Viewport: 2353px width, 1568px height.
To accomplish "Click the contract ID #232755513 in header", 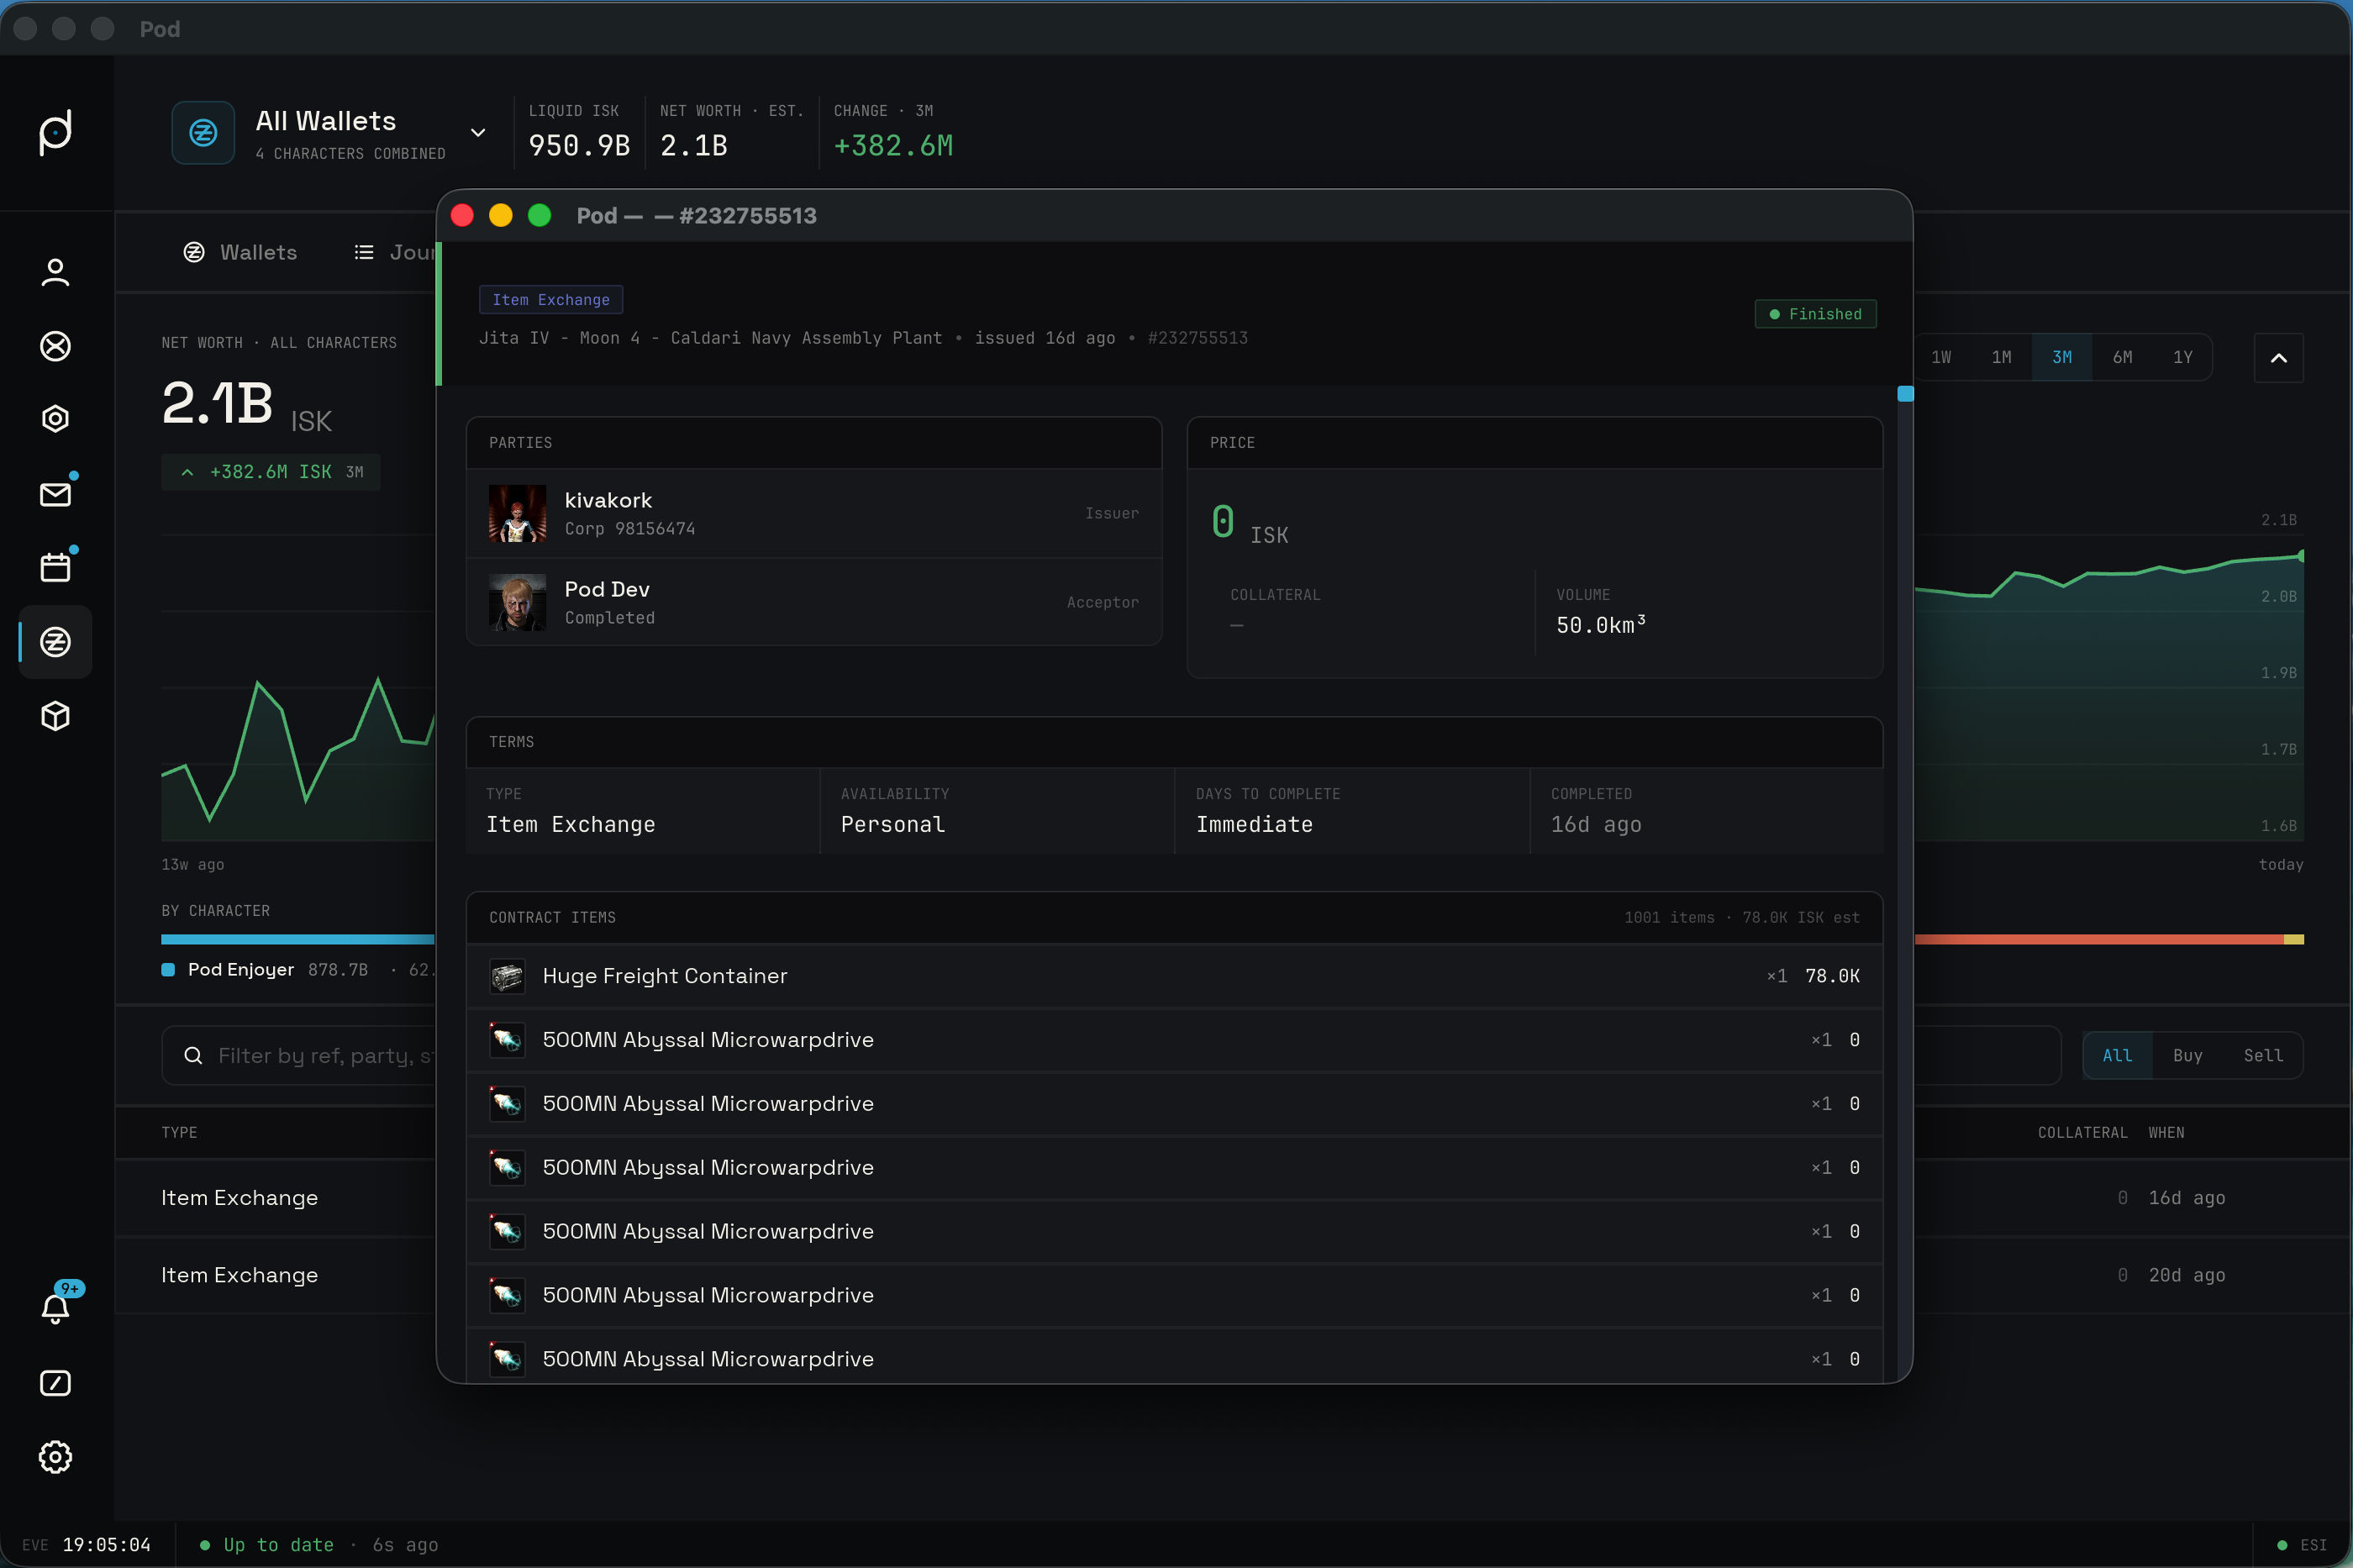I will (x=1197, y=338).
